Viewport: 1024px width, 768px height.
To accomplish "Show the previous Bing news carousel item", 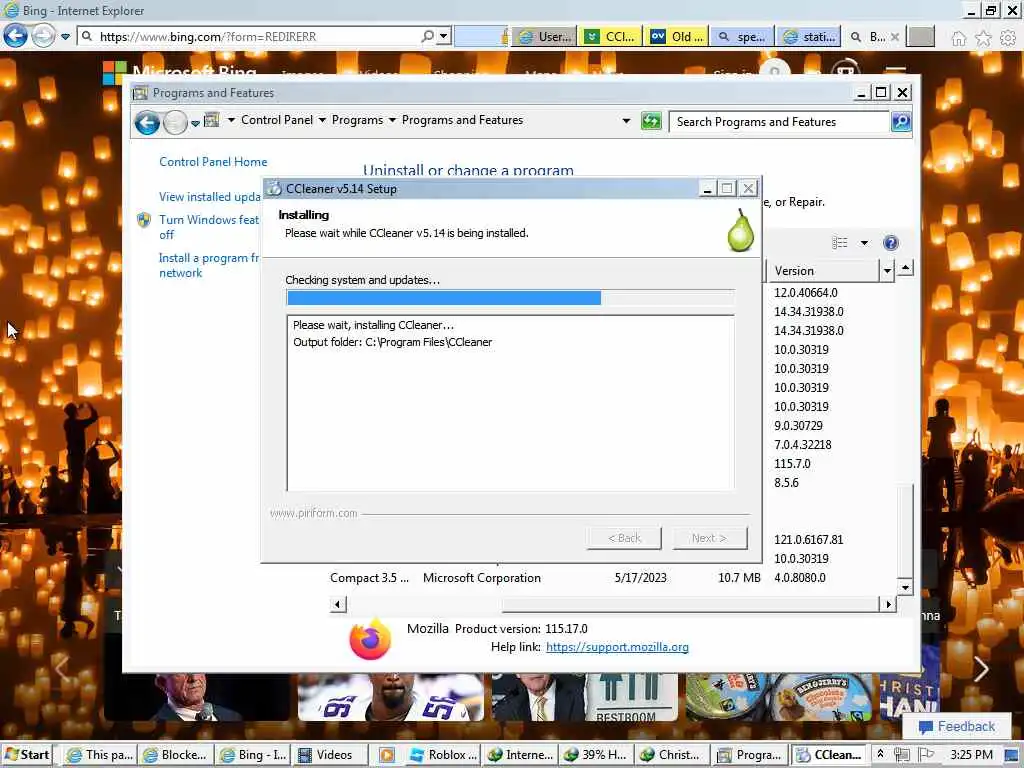I will click(x=61, y=668).
